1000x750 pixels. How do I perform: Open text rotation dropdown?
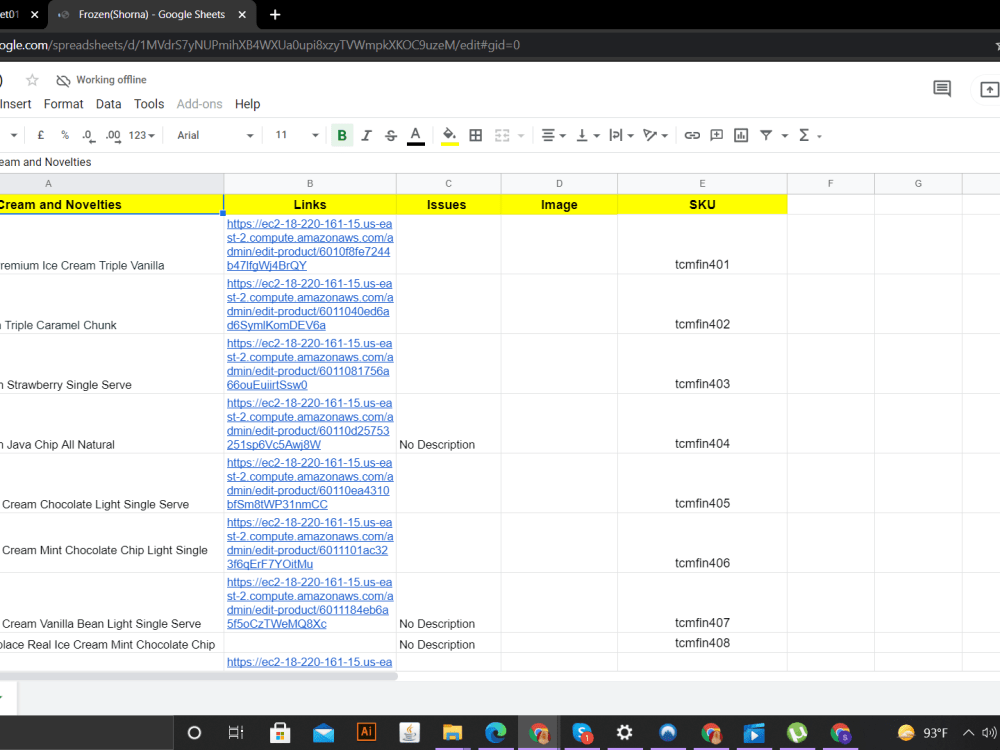coord(655,135)
